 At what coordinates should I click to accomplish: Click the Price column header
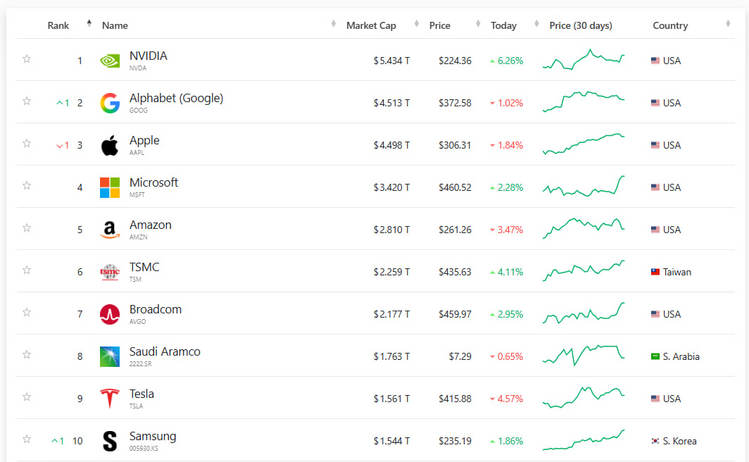click(x=439, y=26)
